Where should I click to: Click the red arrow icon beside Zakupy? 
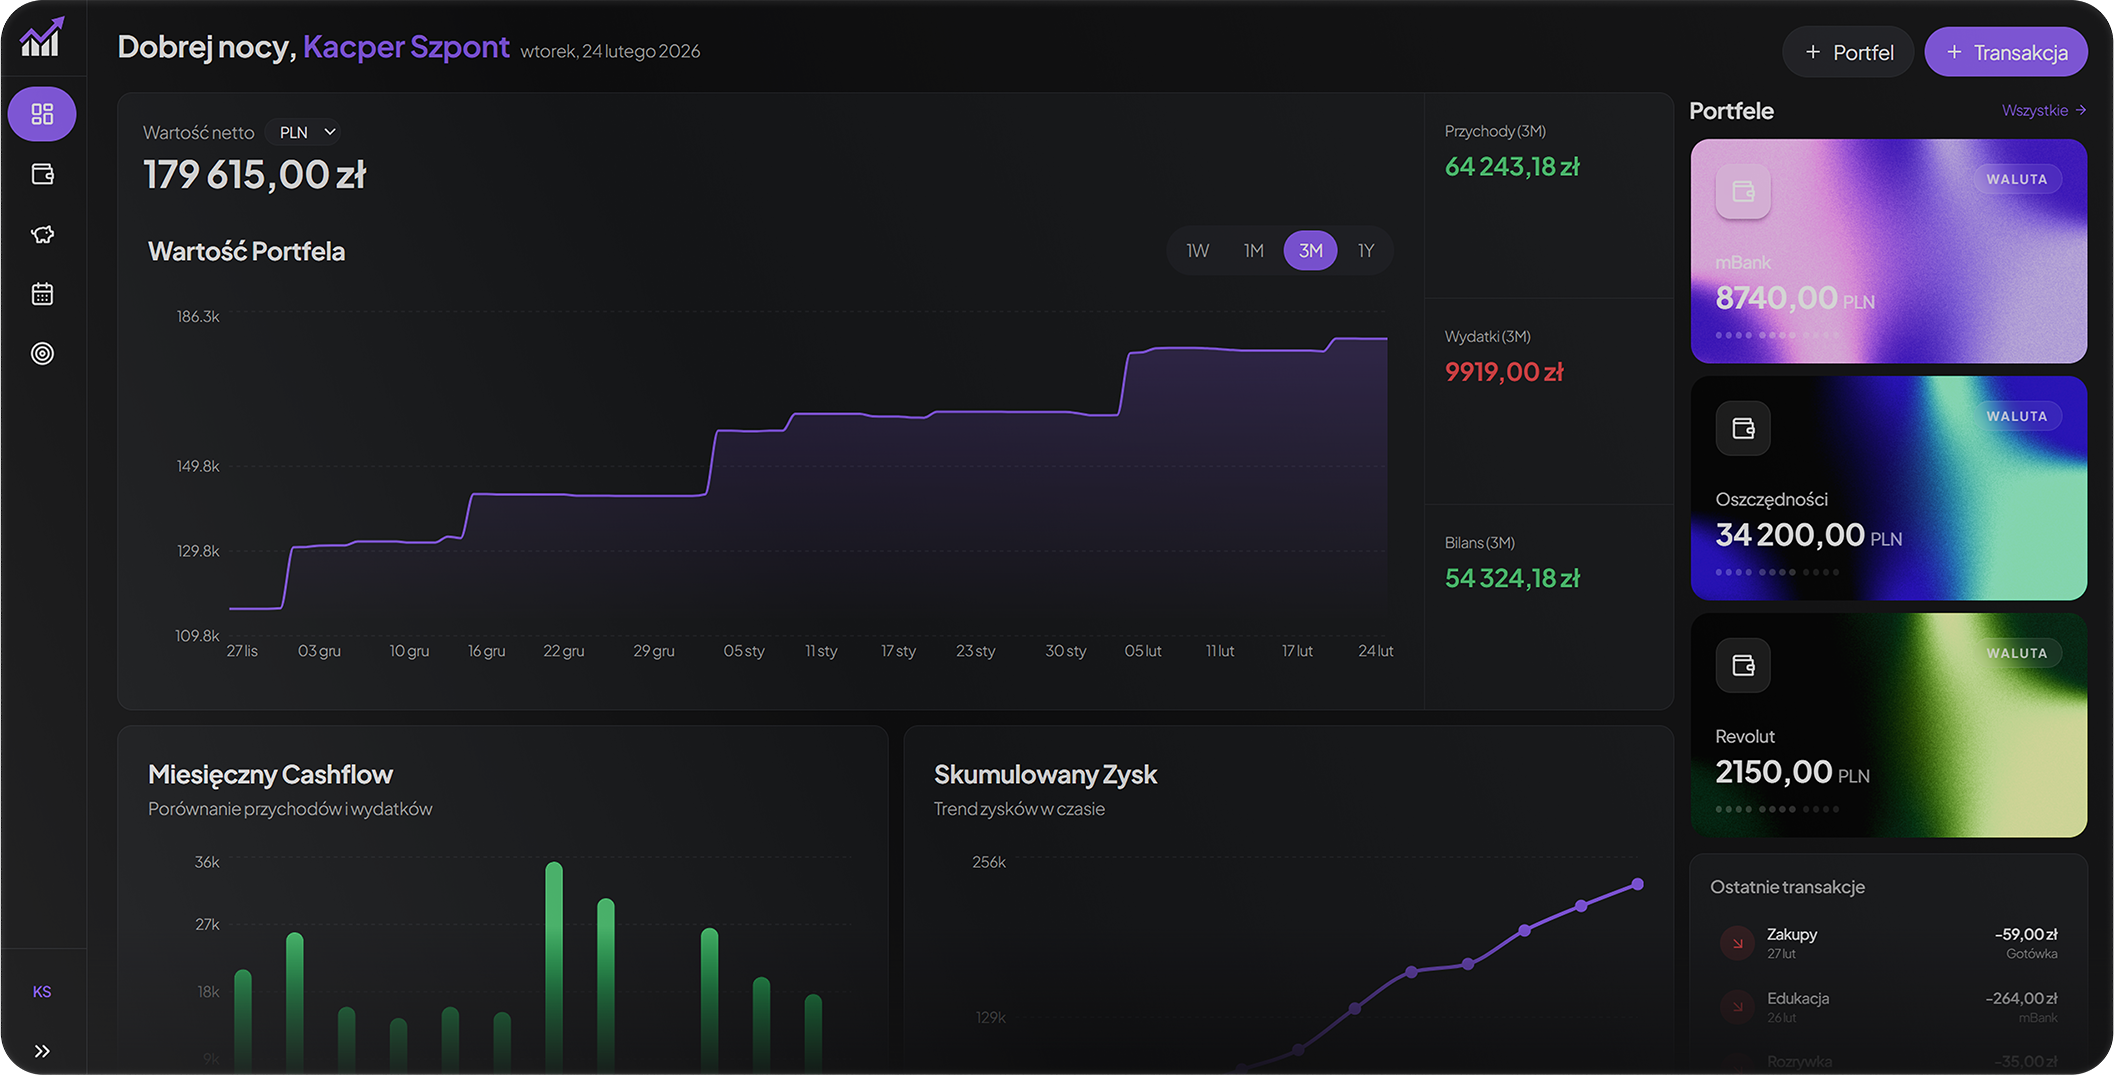(1737, 943)
